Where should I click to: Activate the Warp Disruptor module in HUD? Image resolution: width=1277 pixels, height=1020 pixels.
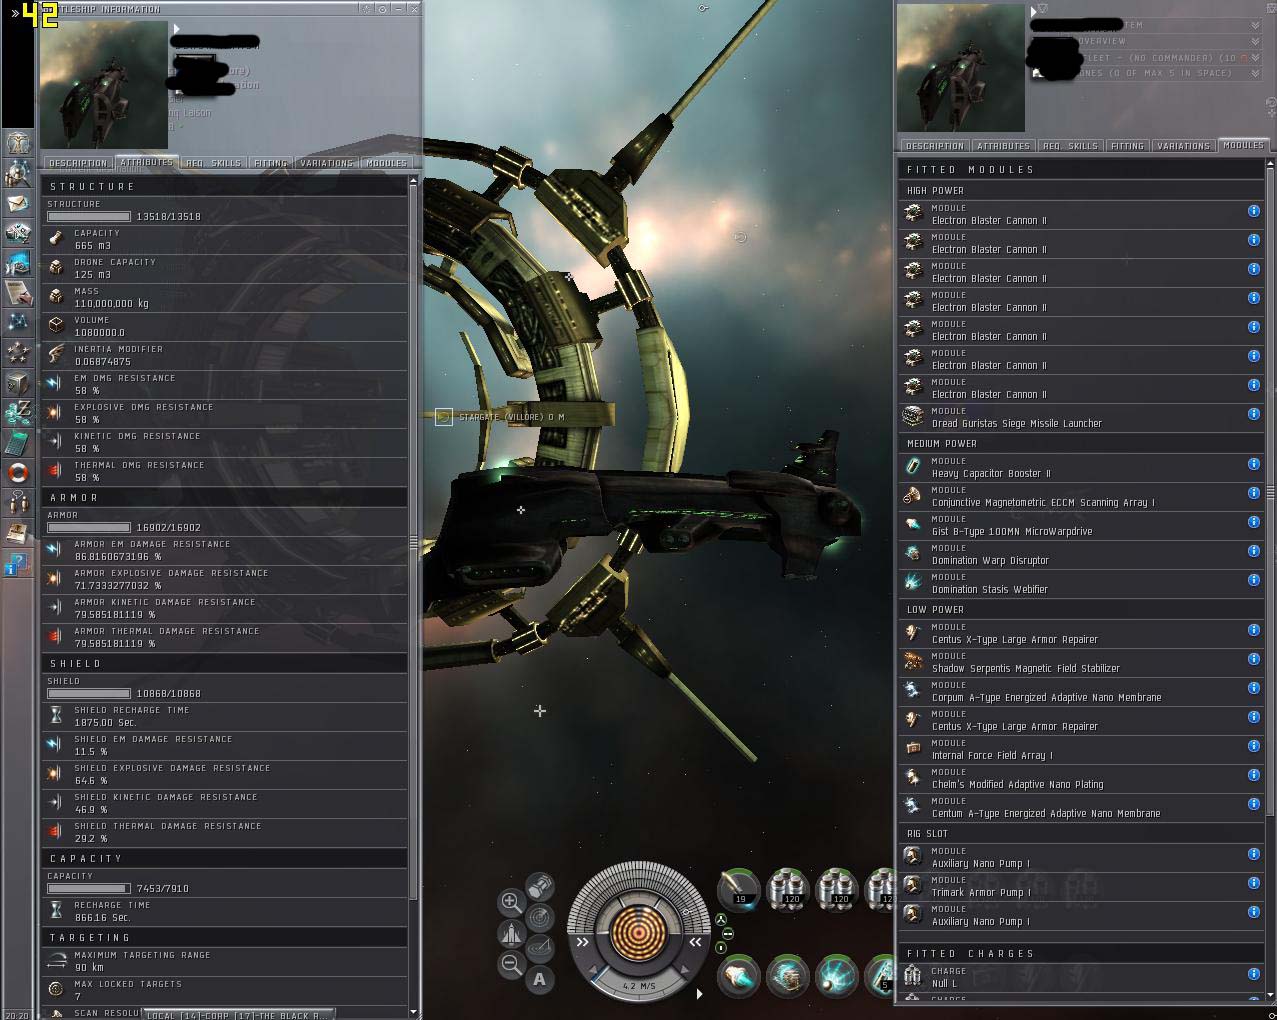pyautogui.click(x=788, y=975)
